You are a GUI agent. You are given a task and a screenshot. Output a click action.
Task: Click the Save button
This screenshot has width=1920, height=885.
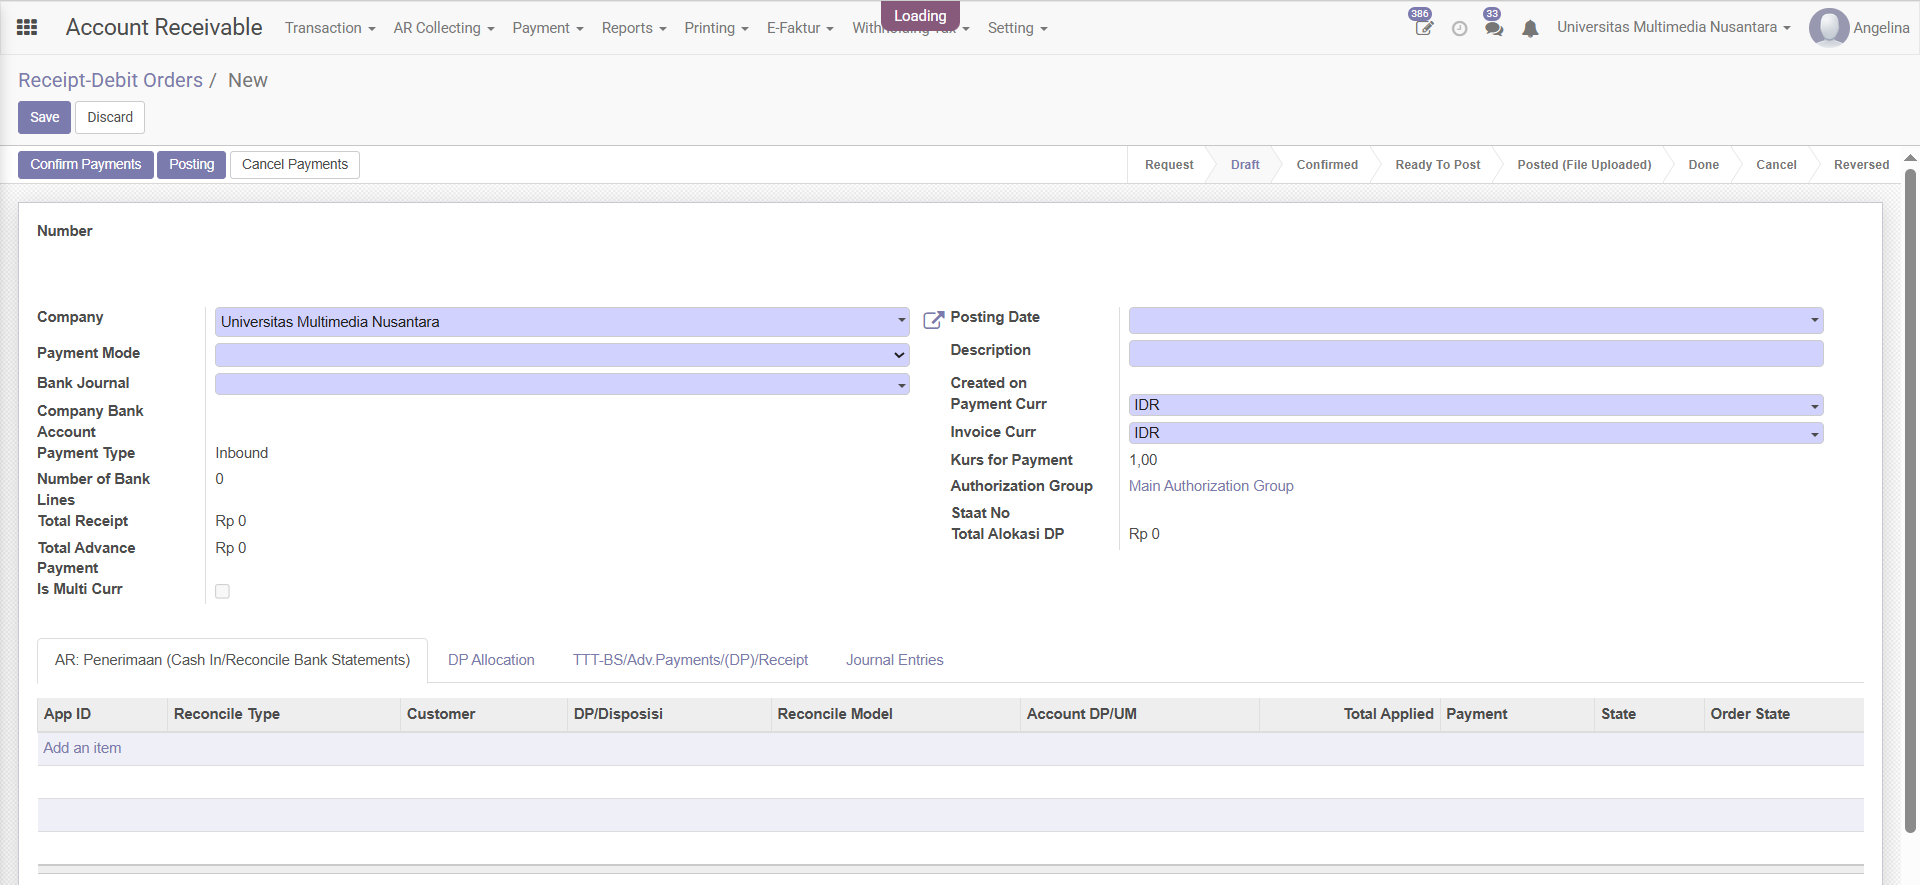[44, 117]
